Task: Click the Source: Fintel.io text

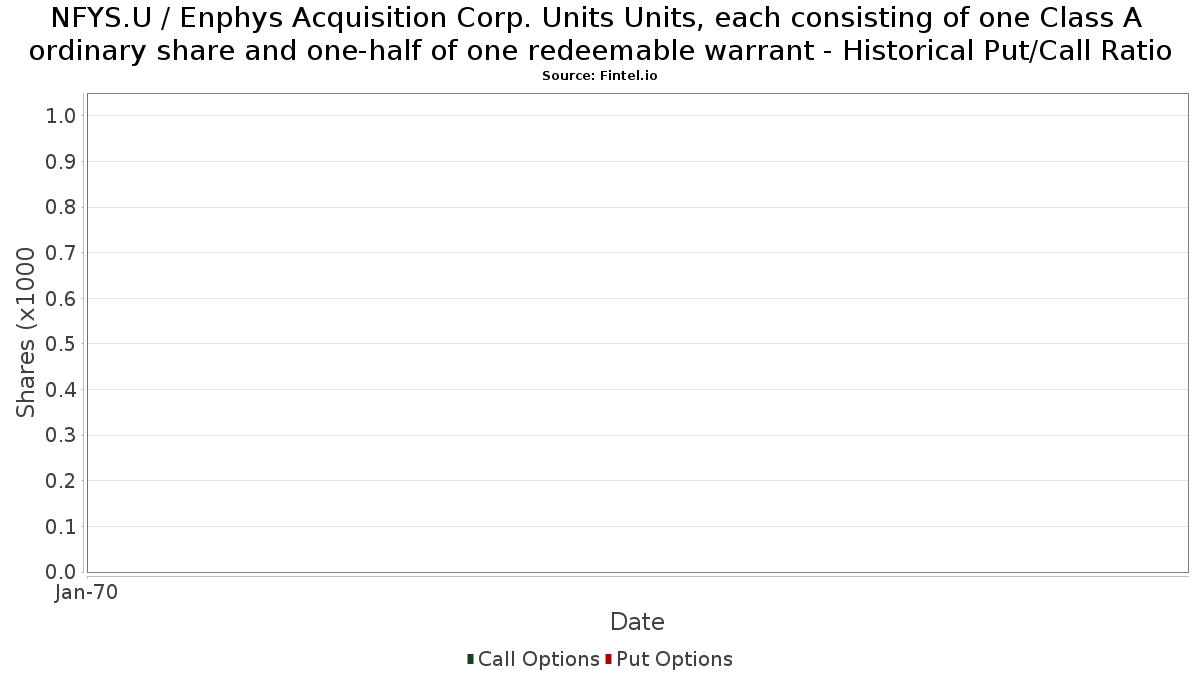Action: point(600,76)
